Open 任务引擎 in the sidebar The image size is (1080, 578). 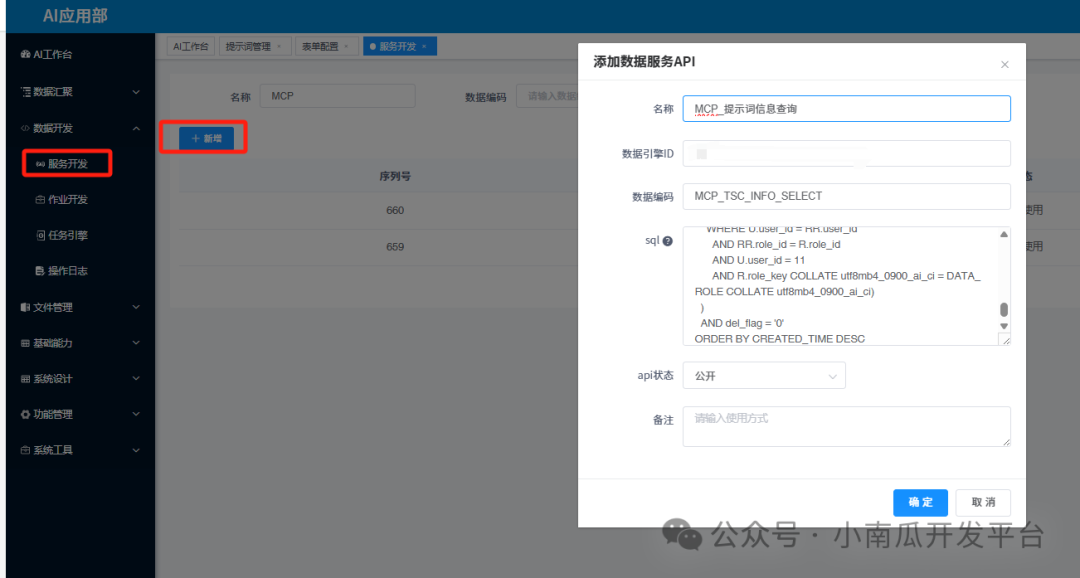pyautogui.click(x=67, y=236)
